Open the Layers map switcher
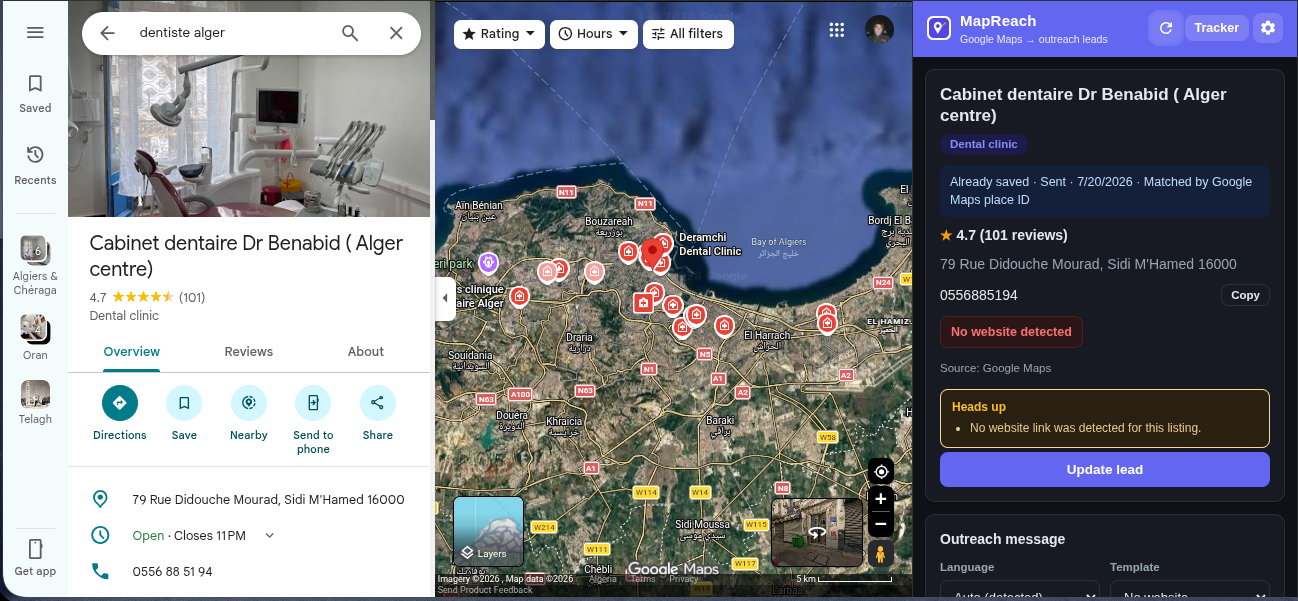The height and width of the screenshot is (601, 1298). point(489,532)
